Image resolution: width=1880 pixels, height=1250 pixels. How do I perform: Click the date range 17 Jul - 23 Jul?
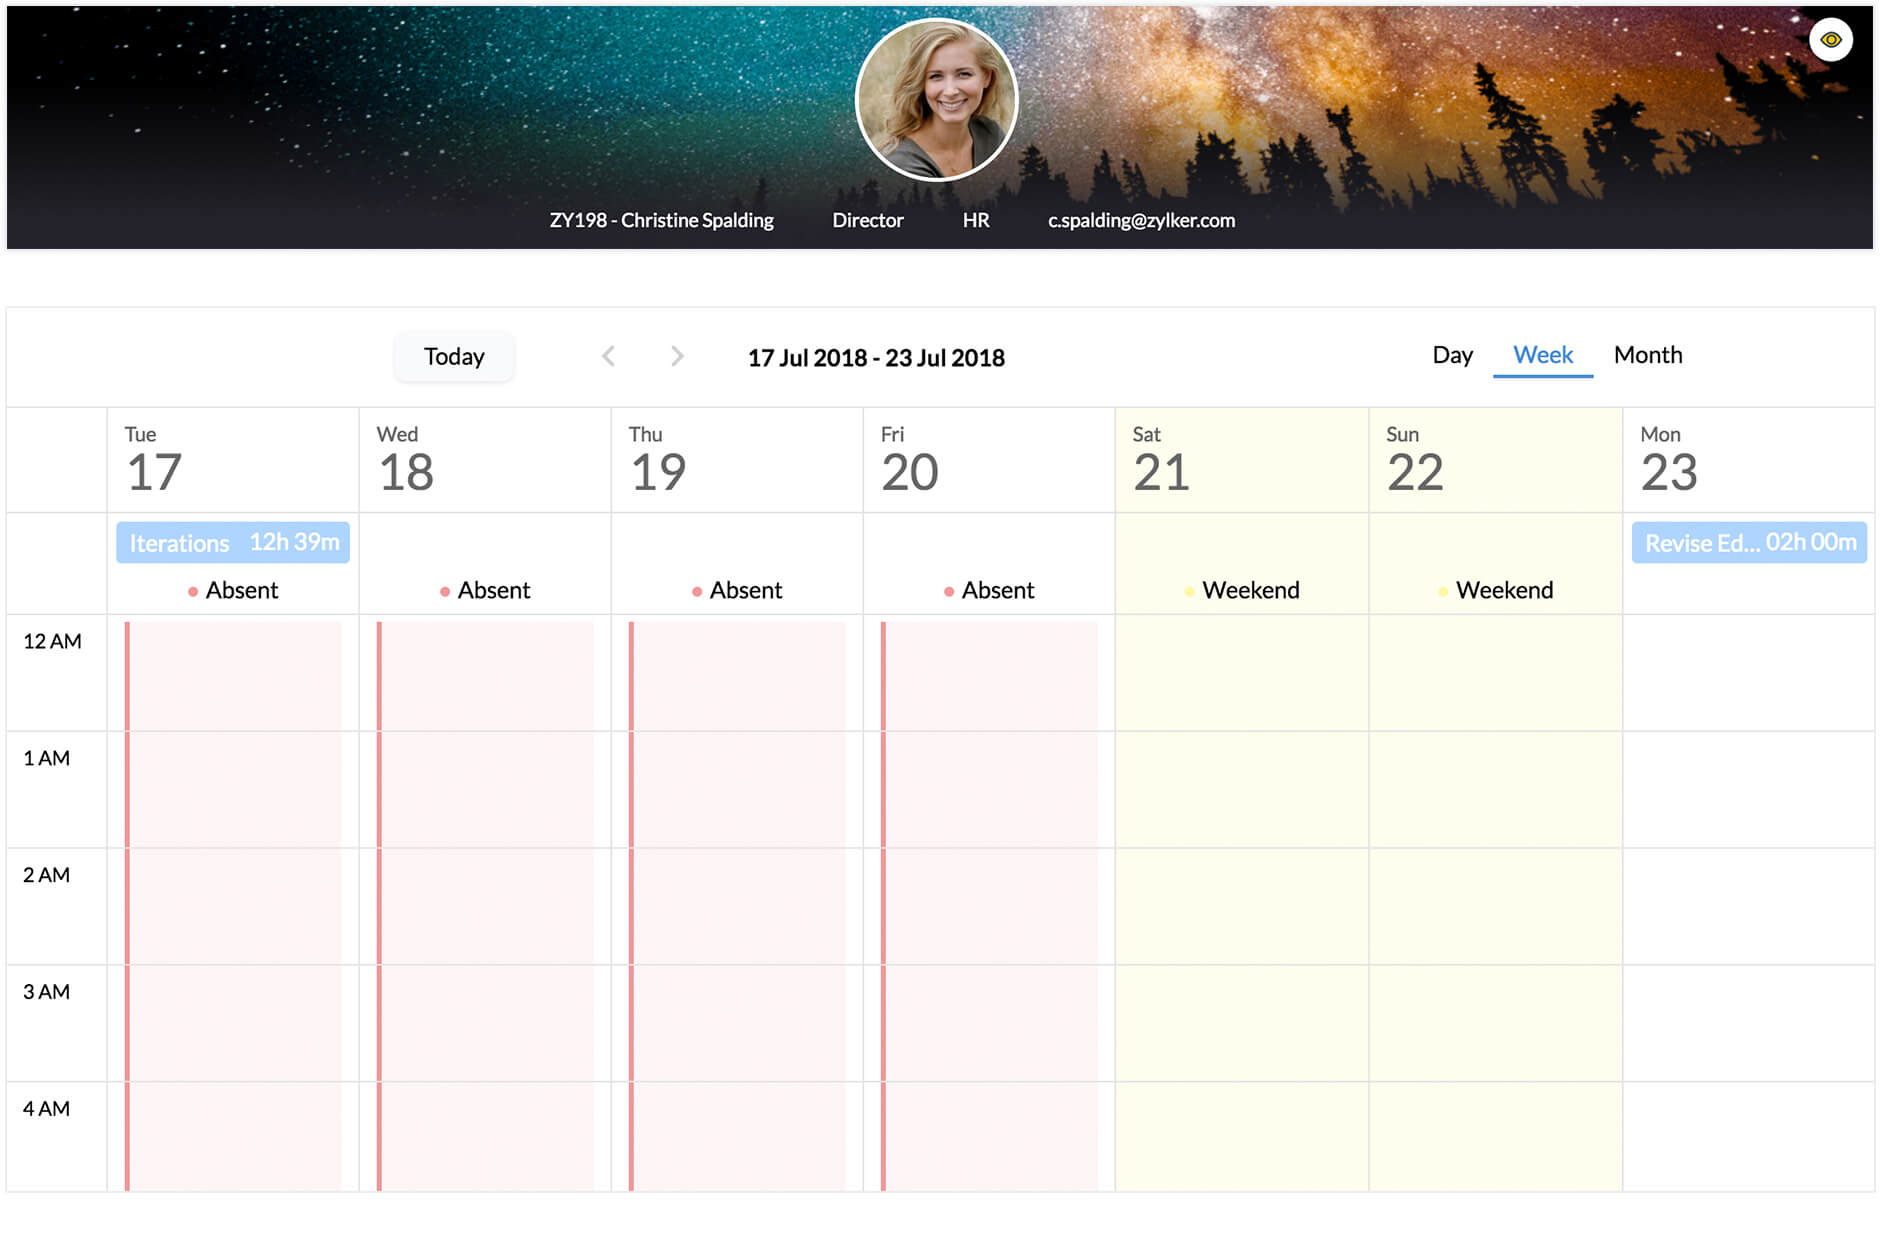click(x=876, y=357)
